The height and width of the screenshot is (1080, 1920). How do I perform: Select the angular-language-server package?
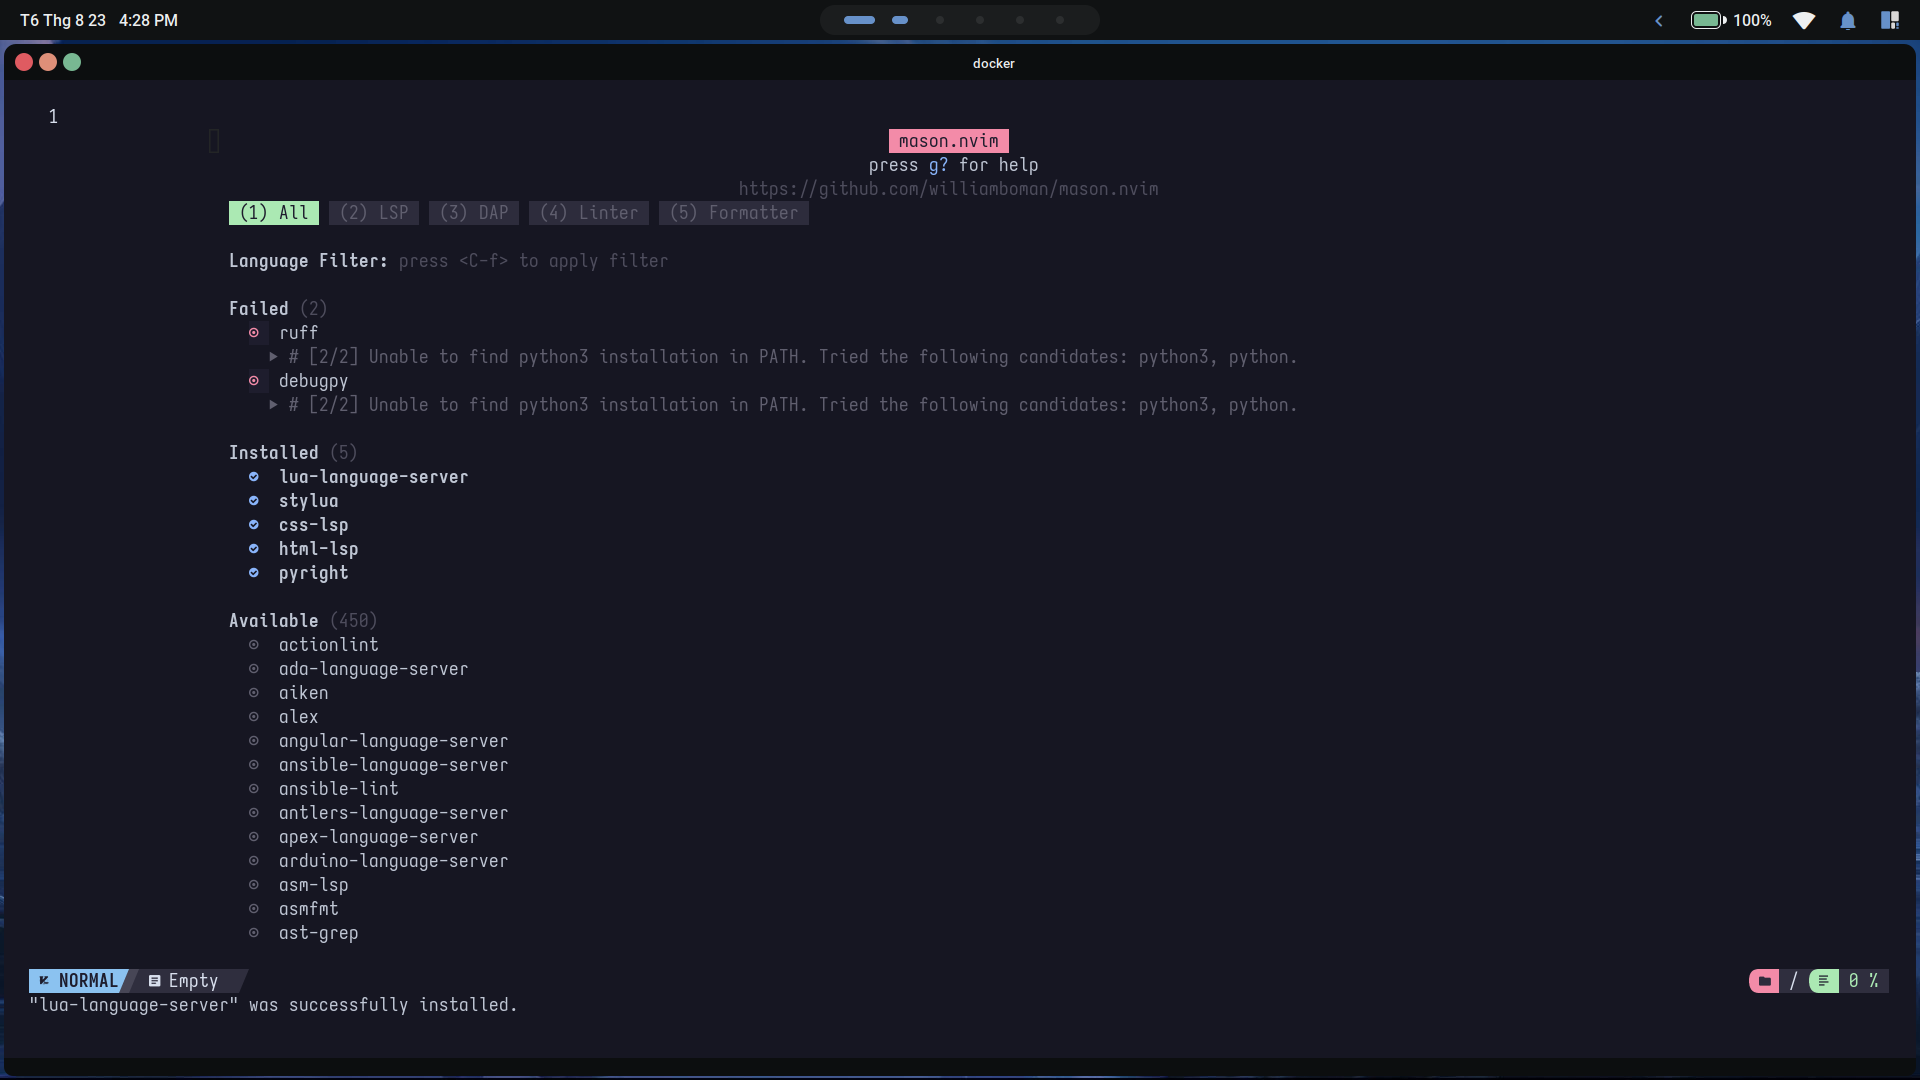click(x=393, y=741)
